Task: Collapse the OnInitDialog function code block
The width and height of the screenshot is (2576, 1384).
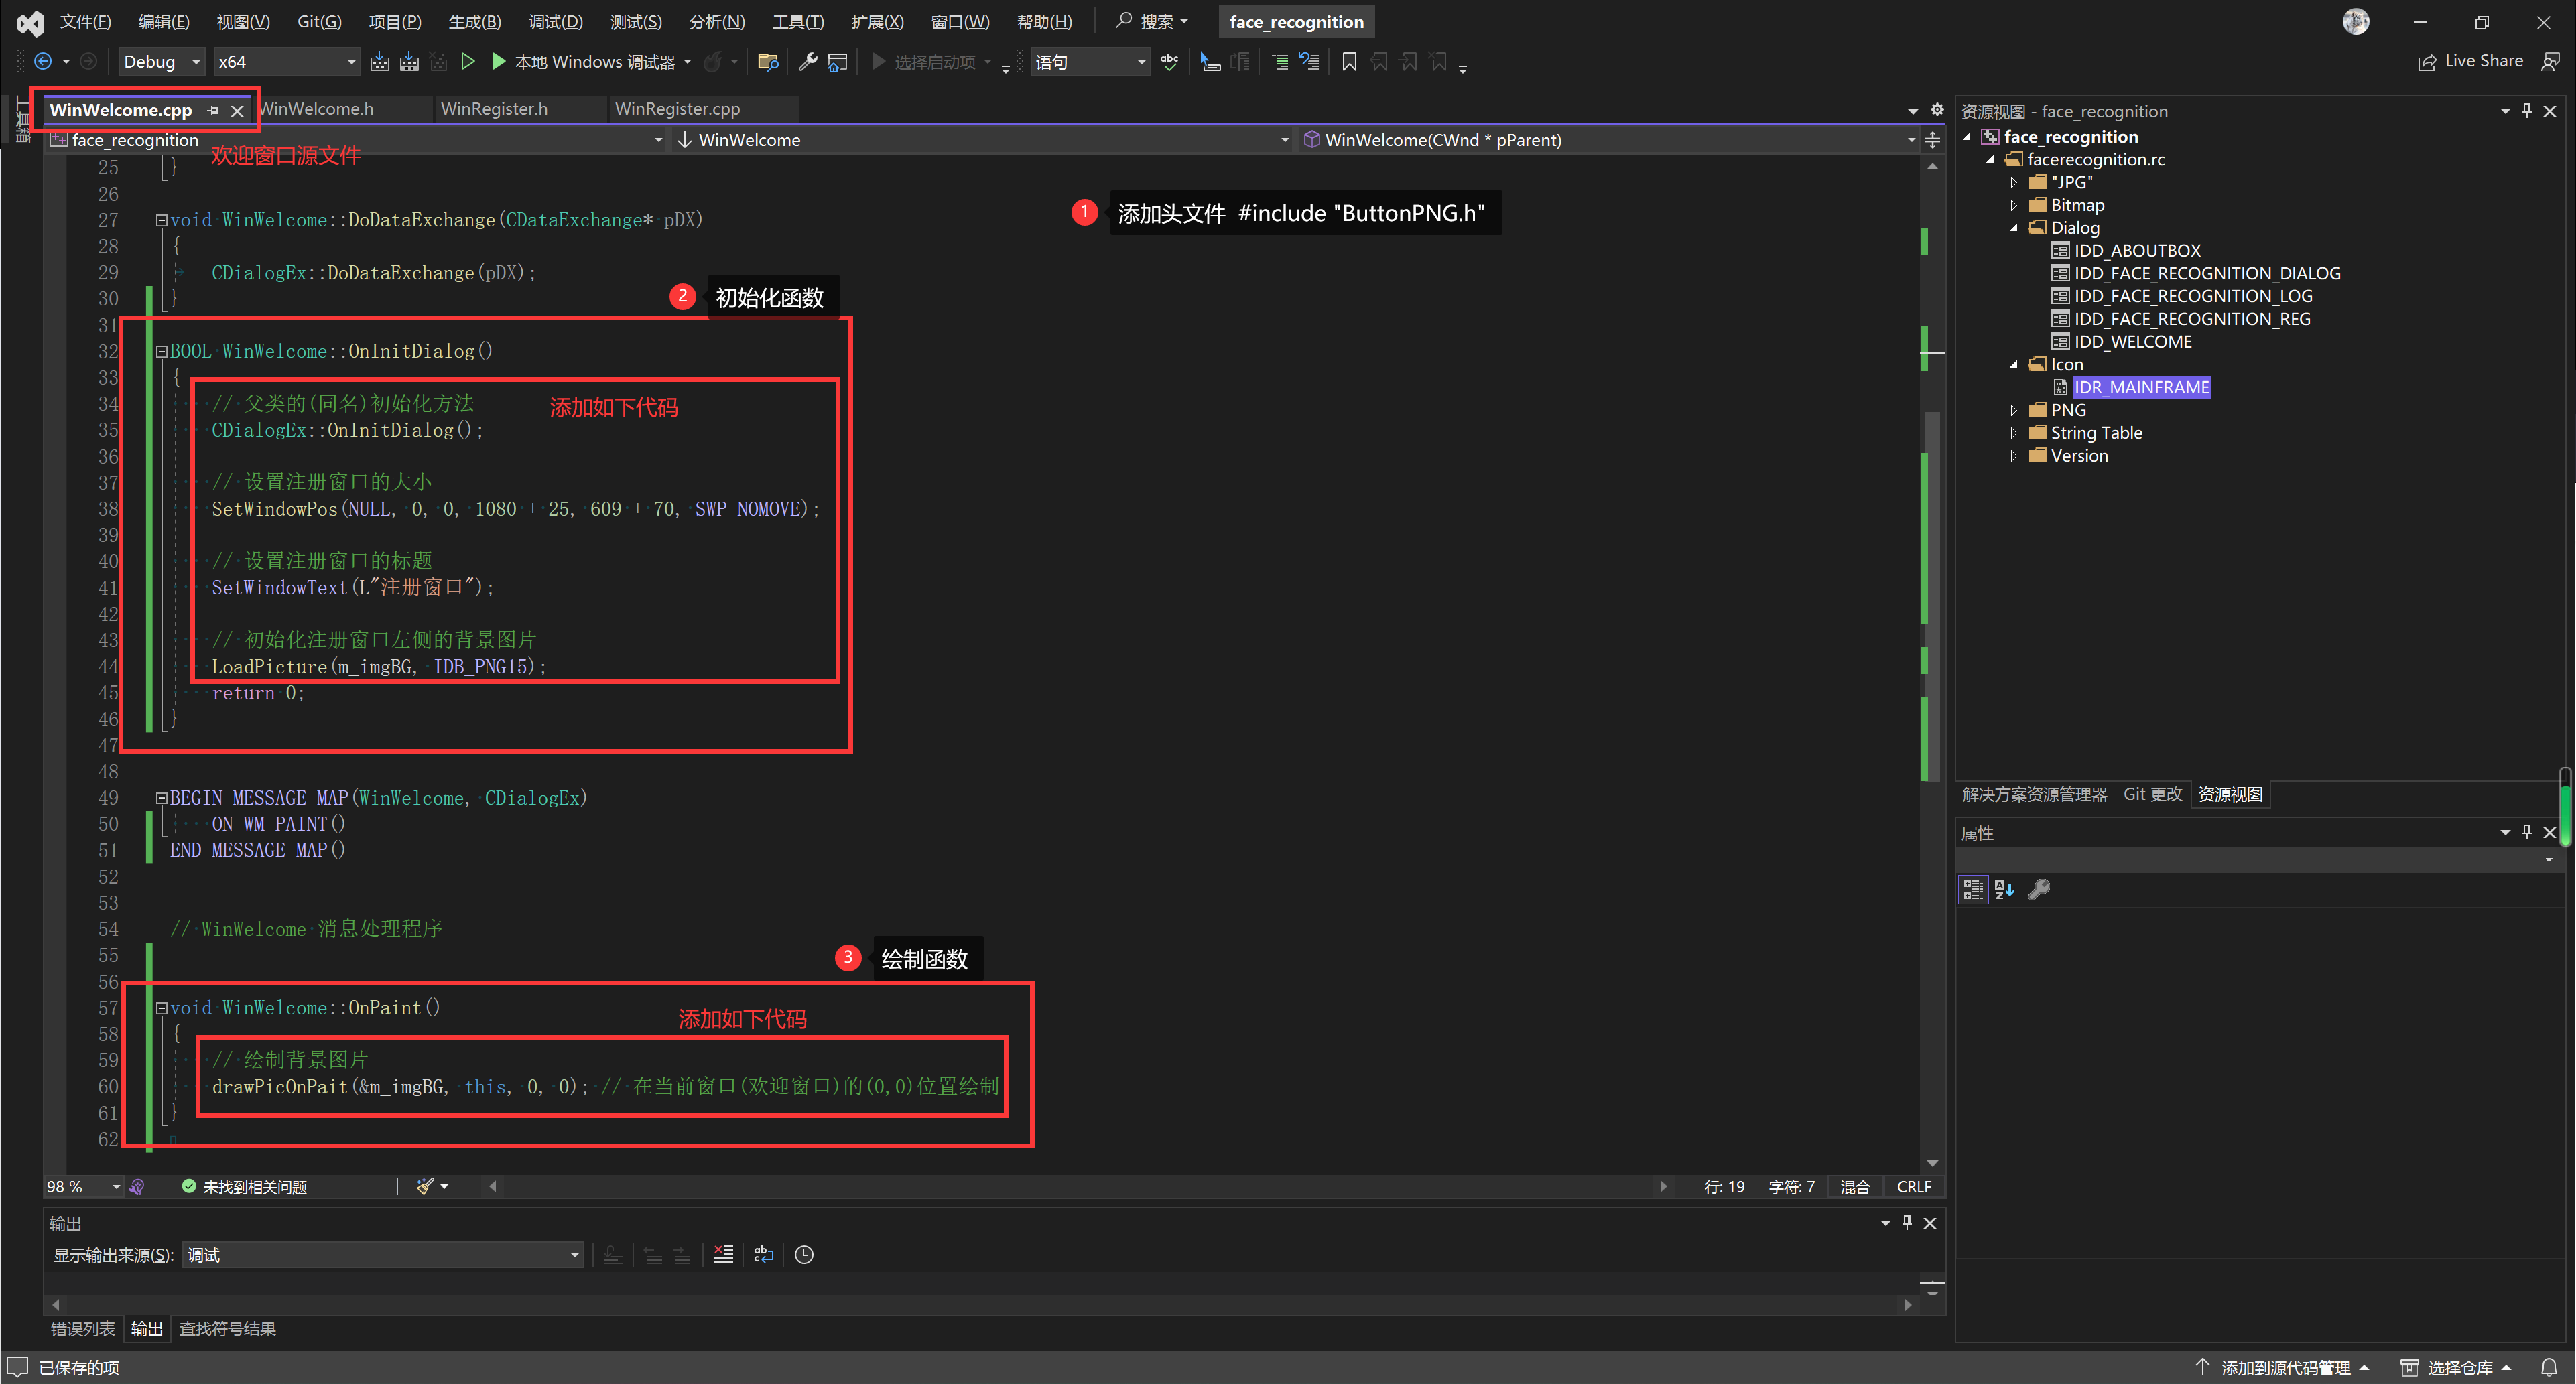Action: (x=161, y=352)
